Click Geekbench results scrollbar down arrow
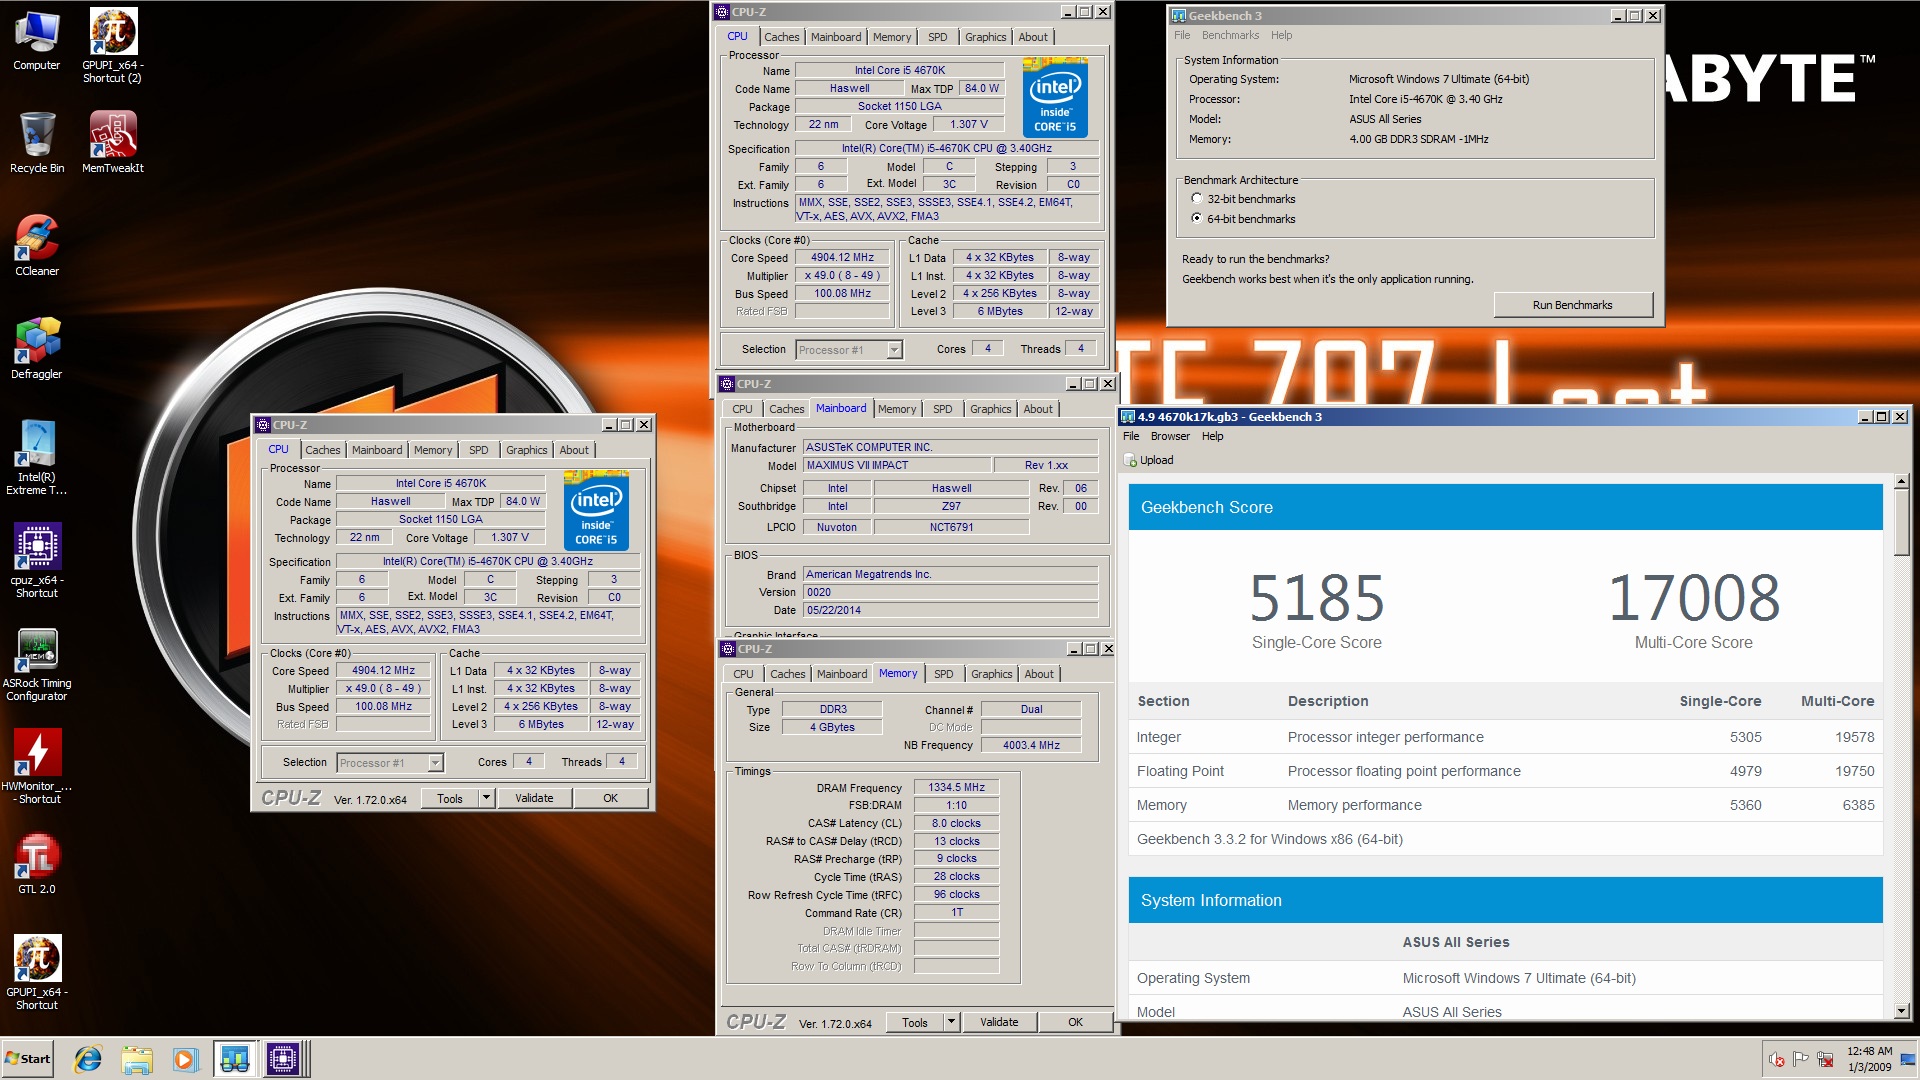This screenshot has width=1920, height=1080. click(1902, 1011)
